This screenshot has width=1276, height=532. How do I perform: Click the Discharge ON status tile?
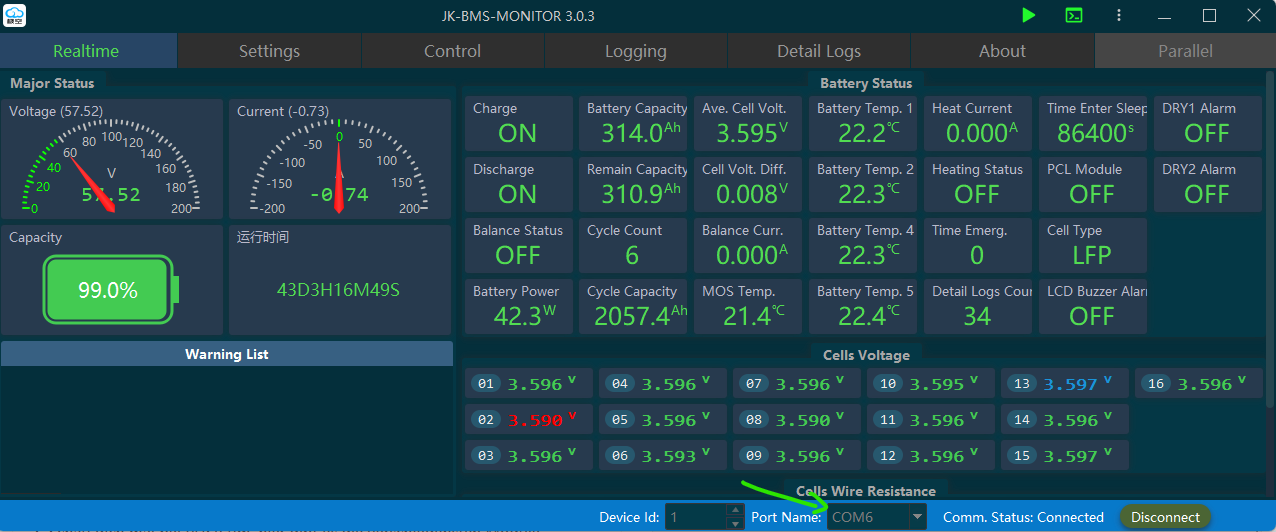click(519, 184)
